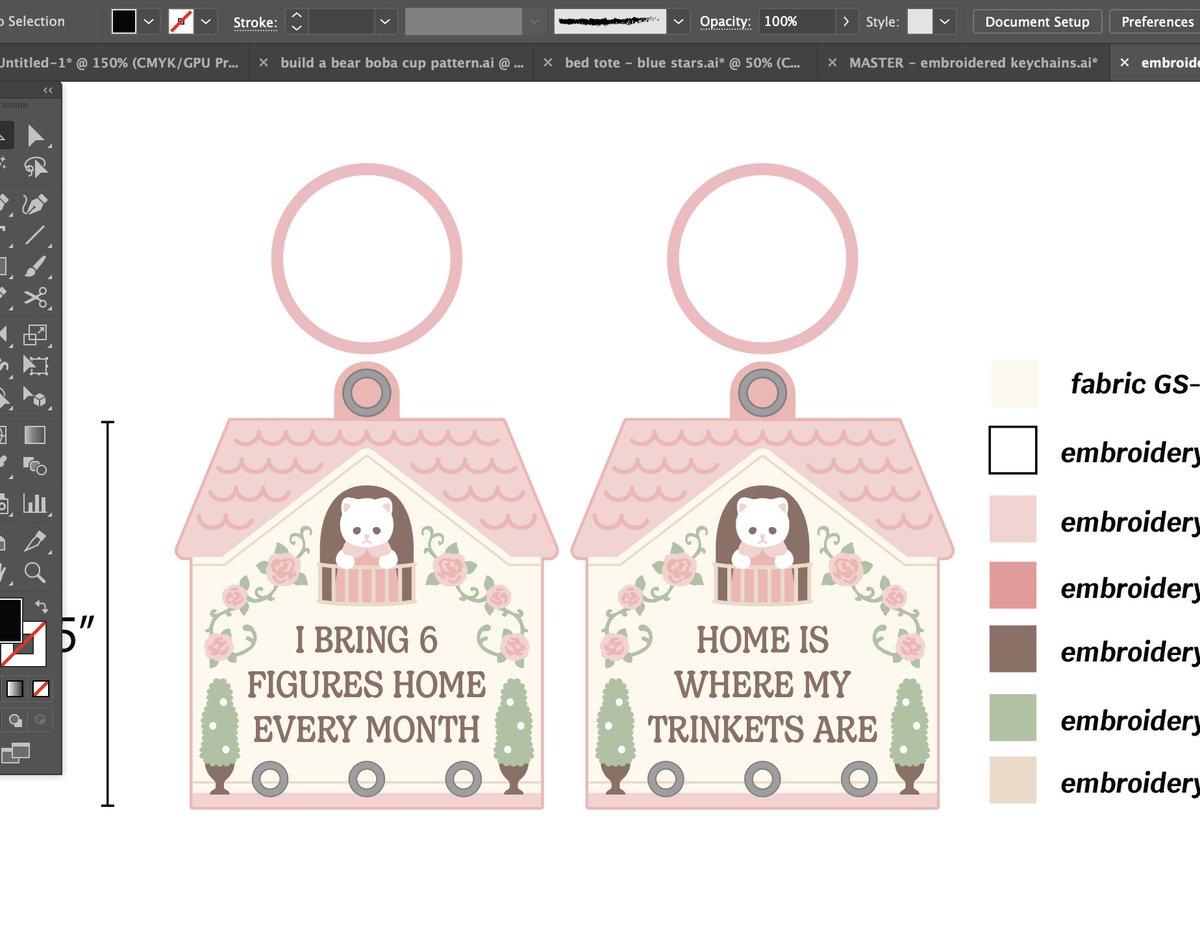Click the brush definition preview

(611, 21)
